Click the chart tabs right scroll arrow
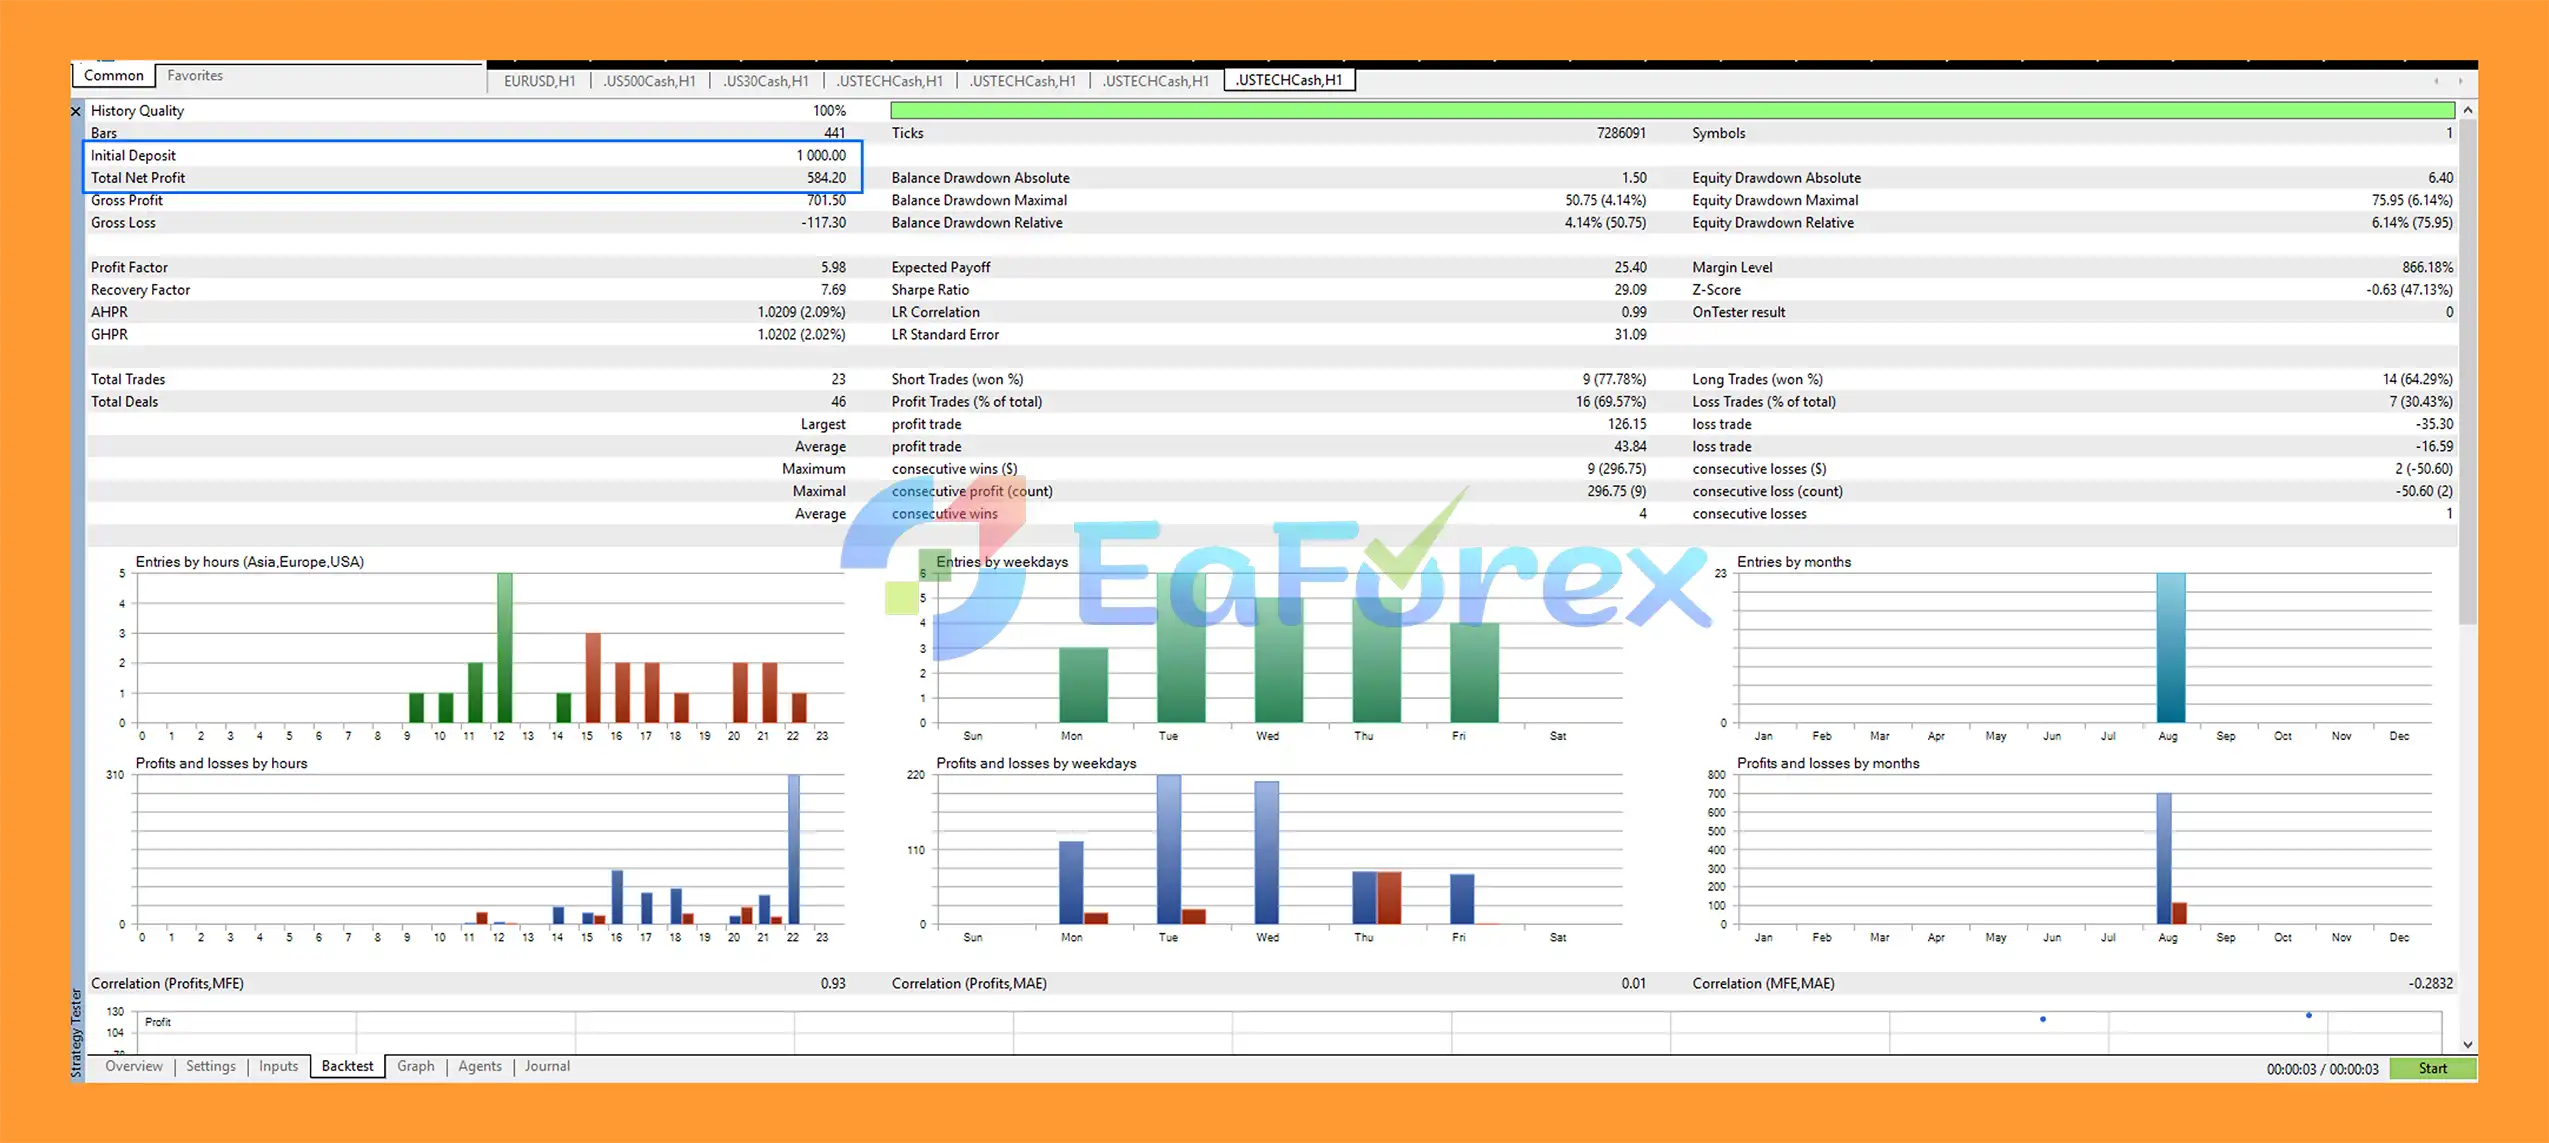The width and height of the screenshot is (2549, 1143). [x=2461, y=81]
